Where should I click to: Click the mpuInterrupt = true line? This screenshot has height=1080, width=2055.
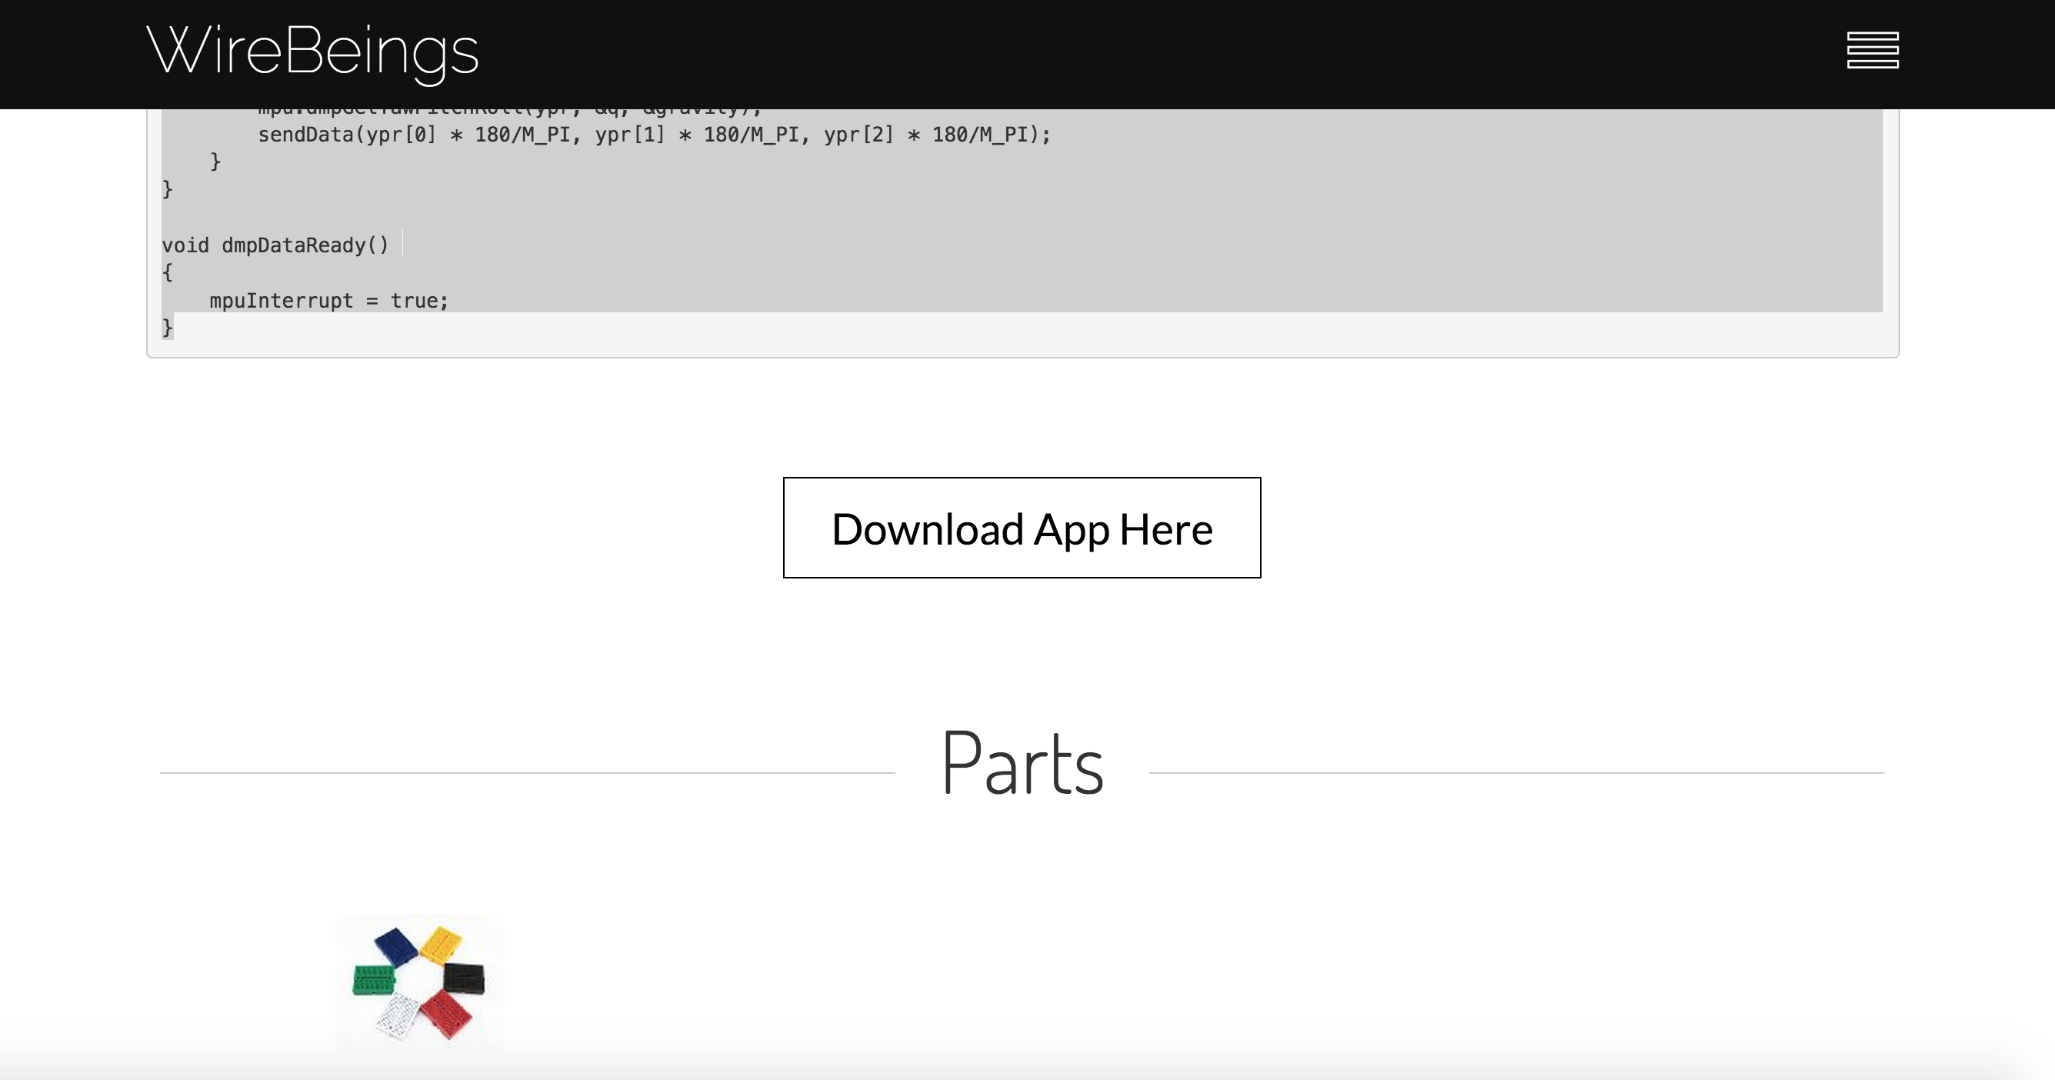[329, 301]
